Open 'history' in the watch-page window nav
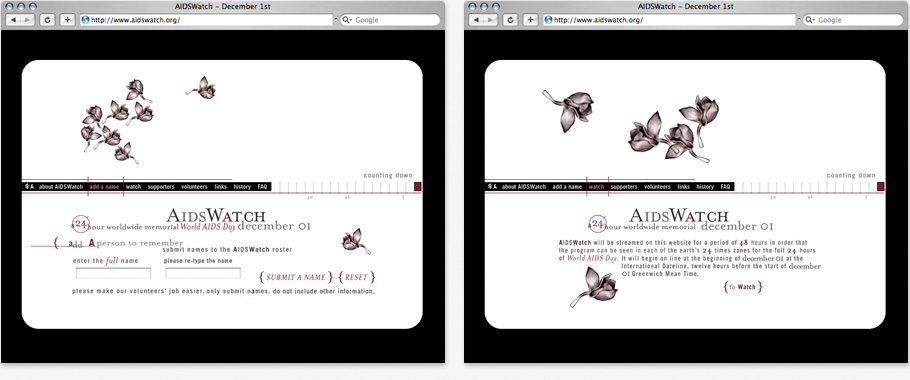The height and width of the screenshot is (380, 910). [x=705, y=187]
